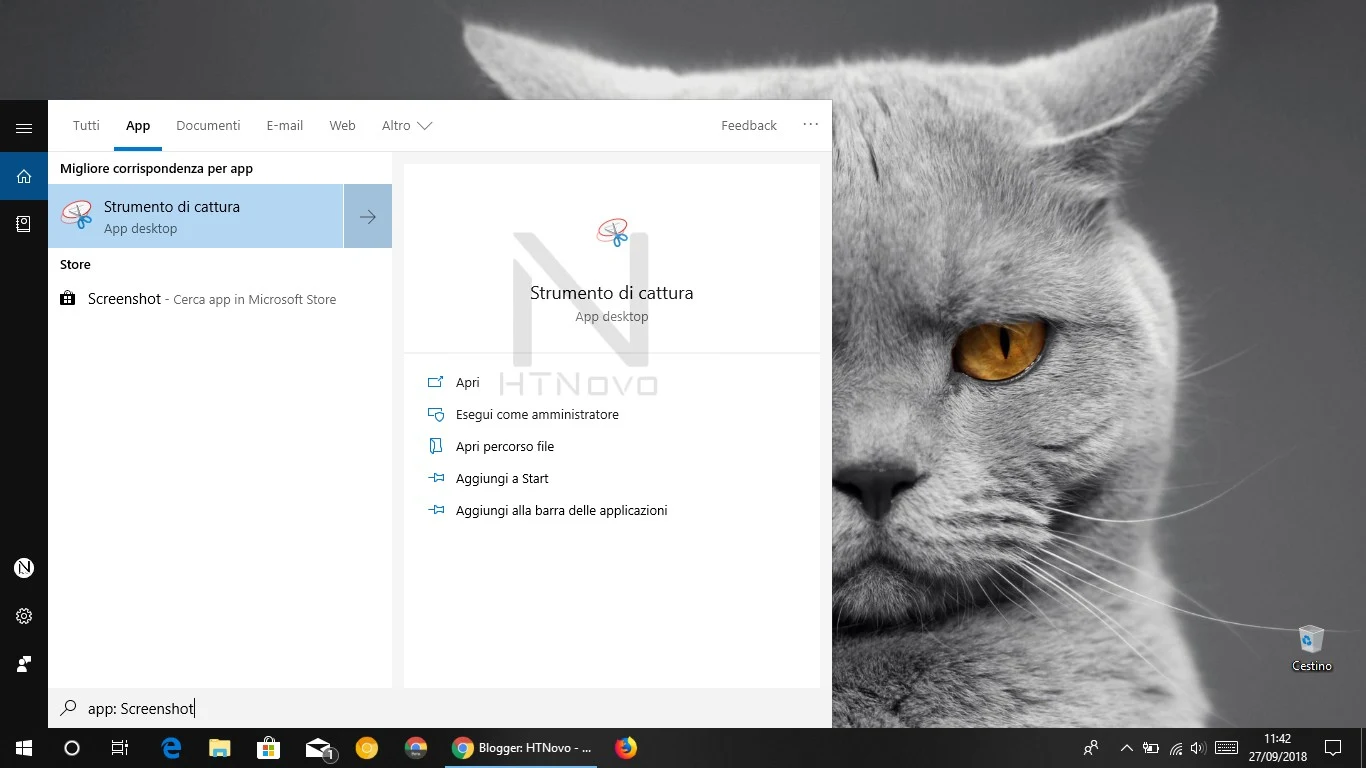
Task: Open Microsoft Store from taskbar
Action: [x=268, y=748]
